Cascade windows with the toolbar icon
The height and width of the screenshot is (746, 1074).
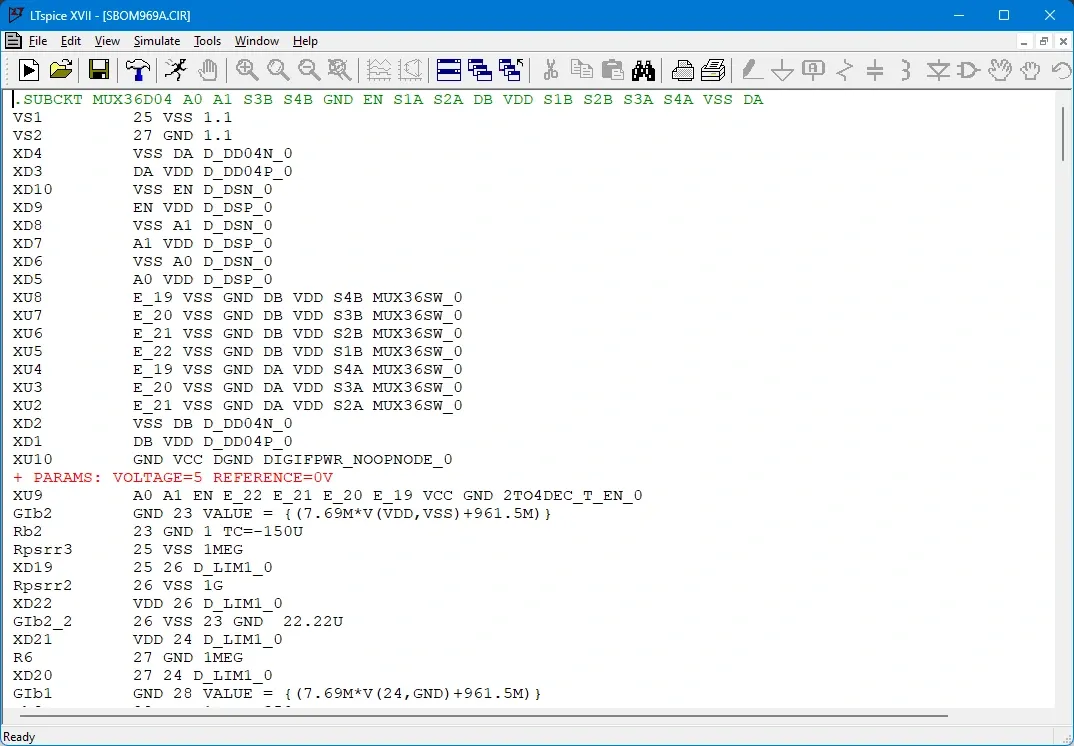(480, 70)
